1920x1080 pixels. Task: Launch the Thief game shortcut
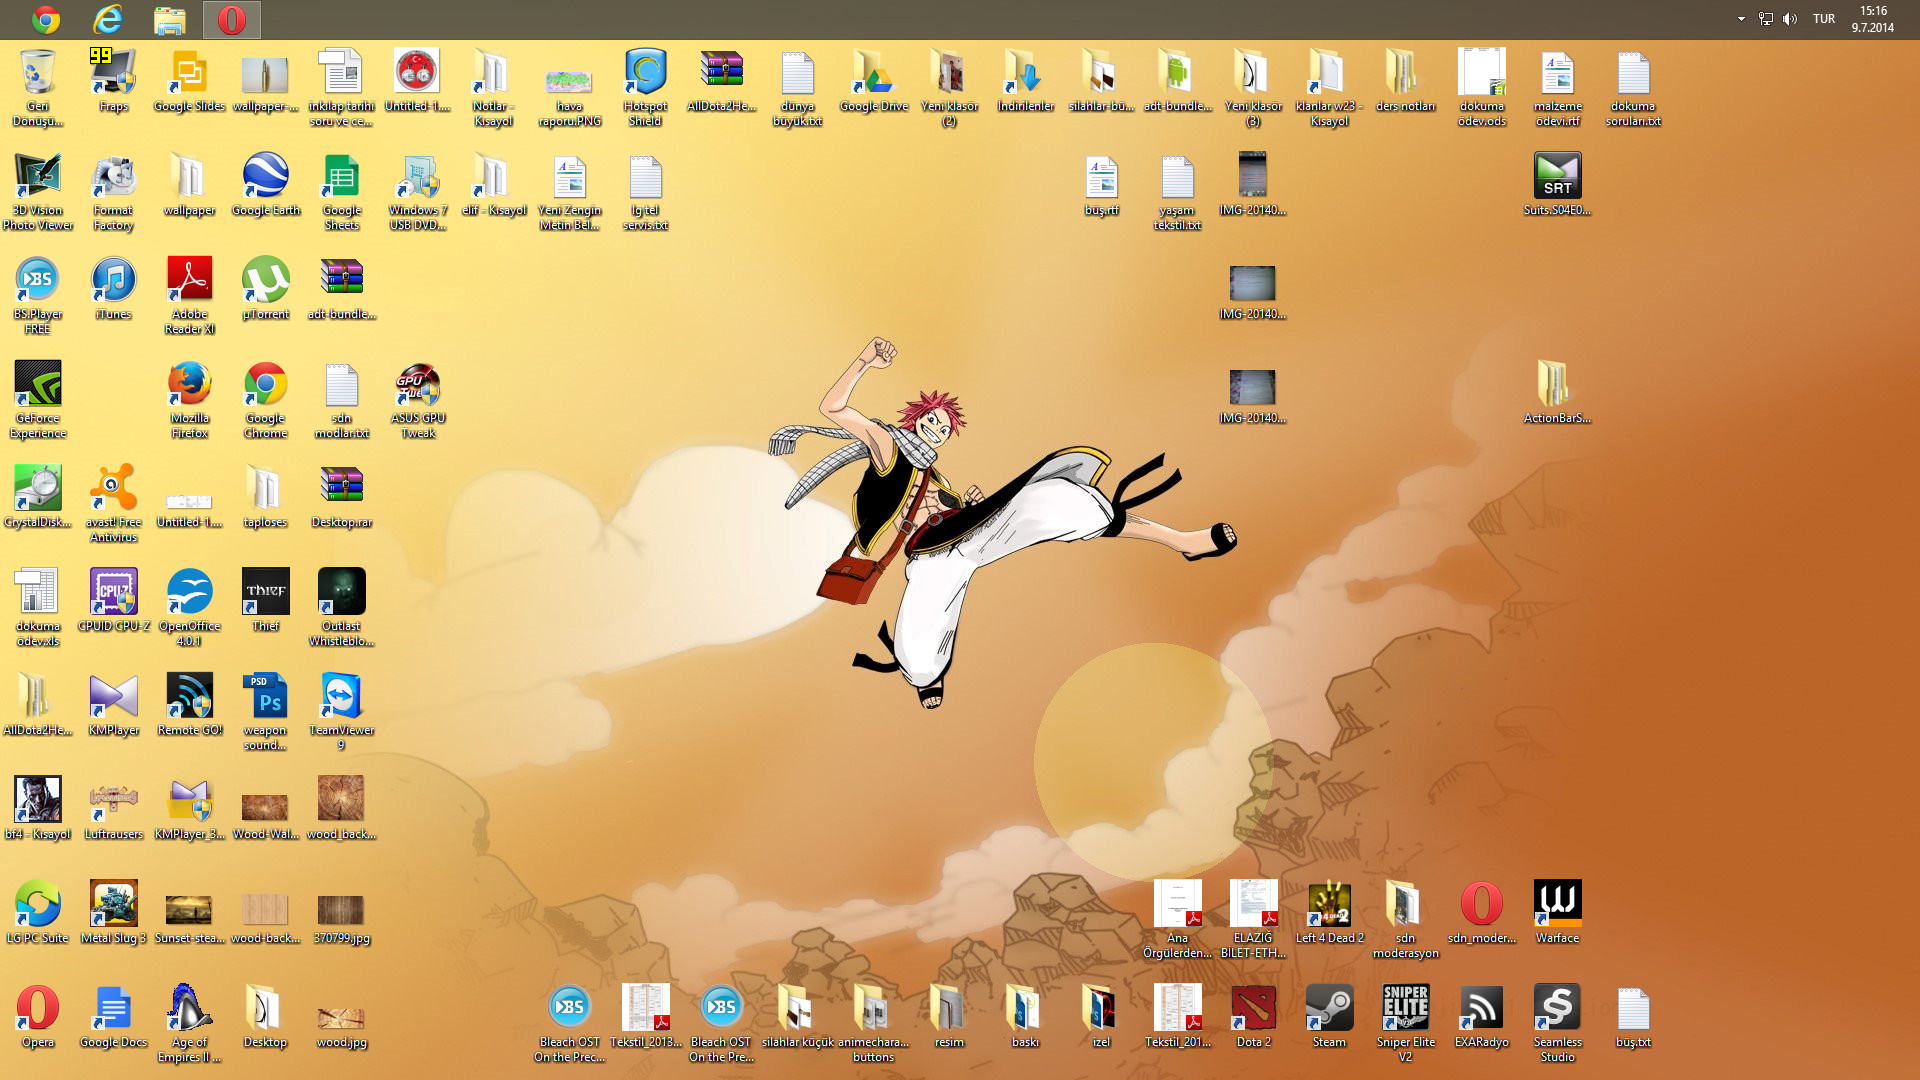coord(266,601)
